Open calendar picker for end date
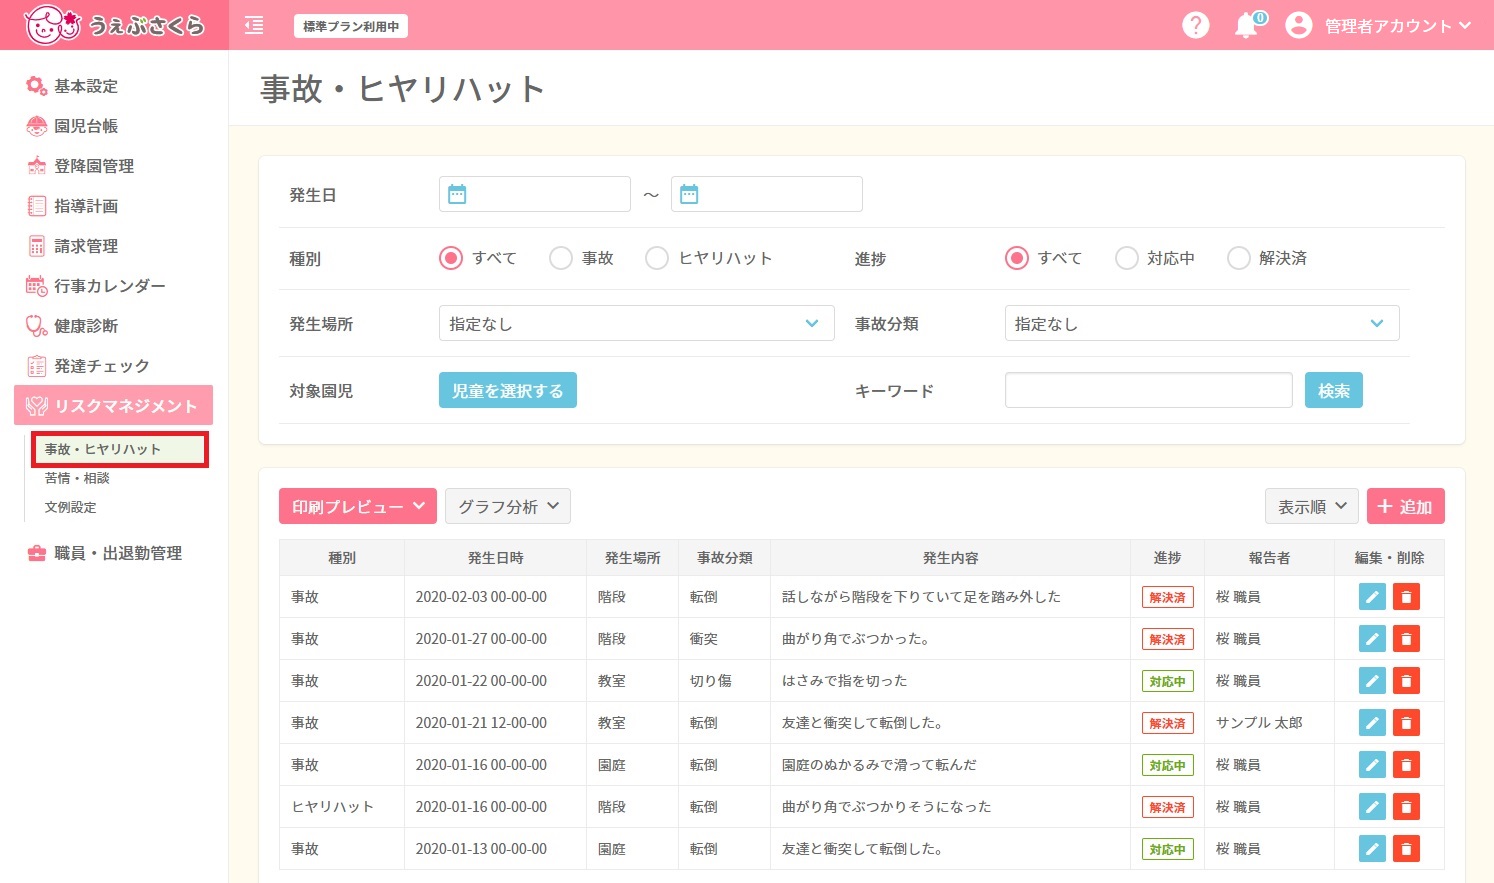The image size is (1494, 883). (689, 194)
